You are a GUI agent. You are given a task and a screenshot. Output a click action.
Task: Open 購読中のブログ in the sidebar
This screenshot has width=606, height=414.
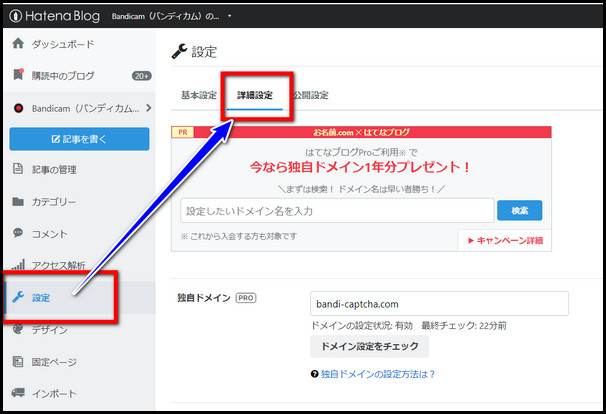click(x=63, y=76)
